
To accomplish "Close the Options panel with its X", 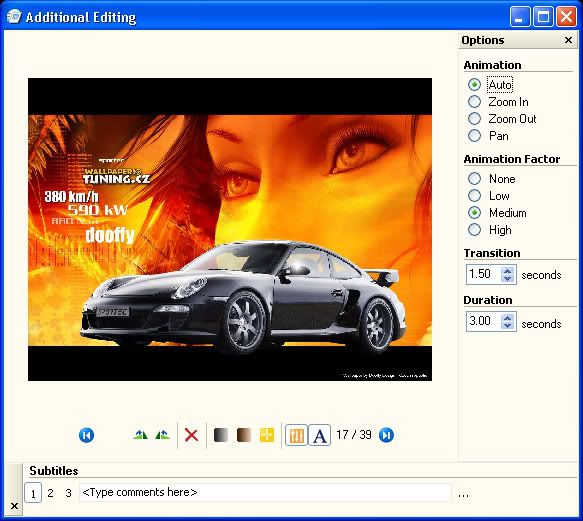I will [x=568, y=40].
